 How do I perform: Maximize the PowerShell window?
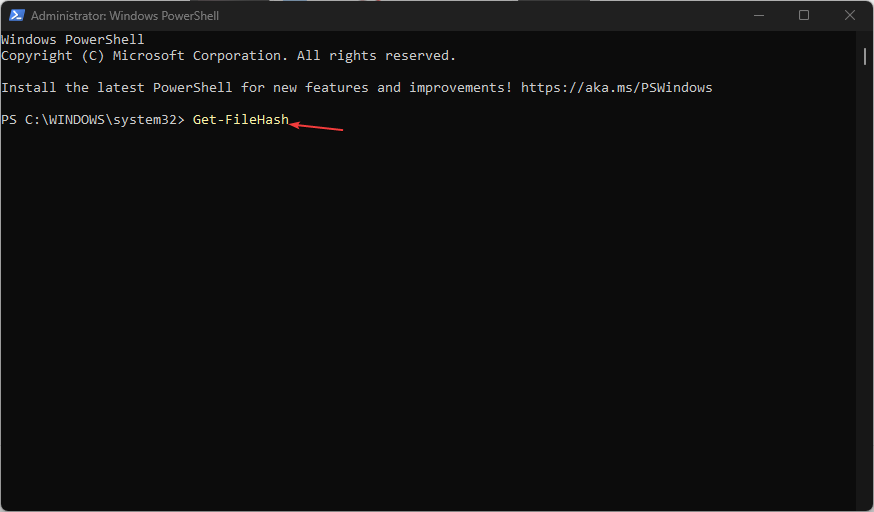click(804, 16)
